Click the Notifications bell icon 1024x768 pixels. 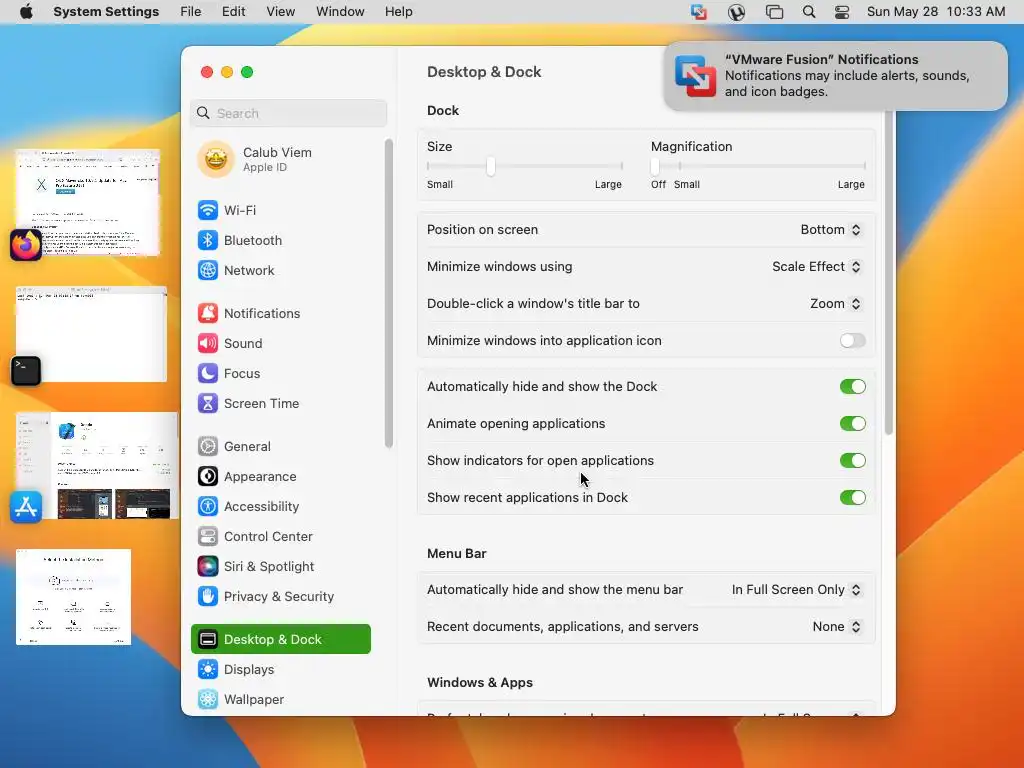tap(208, 313)
